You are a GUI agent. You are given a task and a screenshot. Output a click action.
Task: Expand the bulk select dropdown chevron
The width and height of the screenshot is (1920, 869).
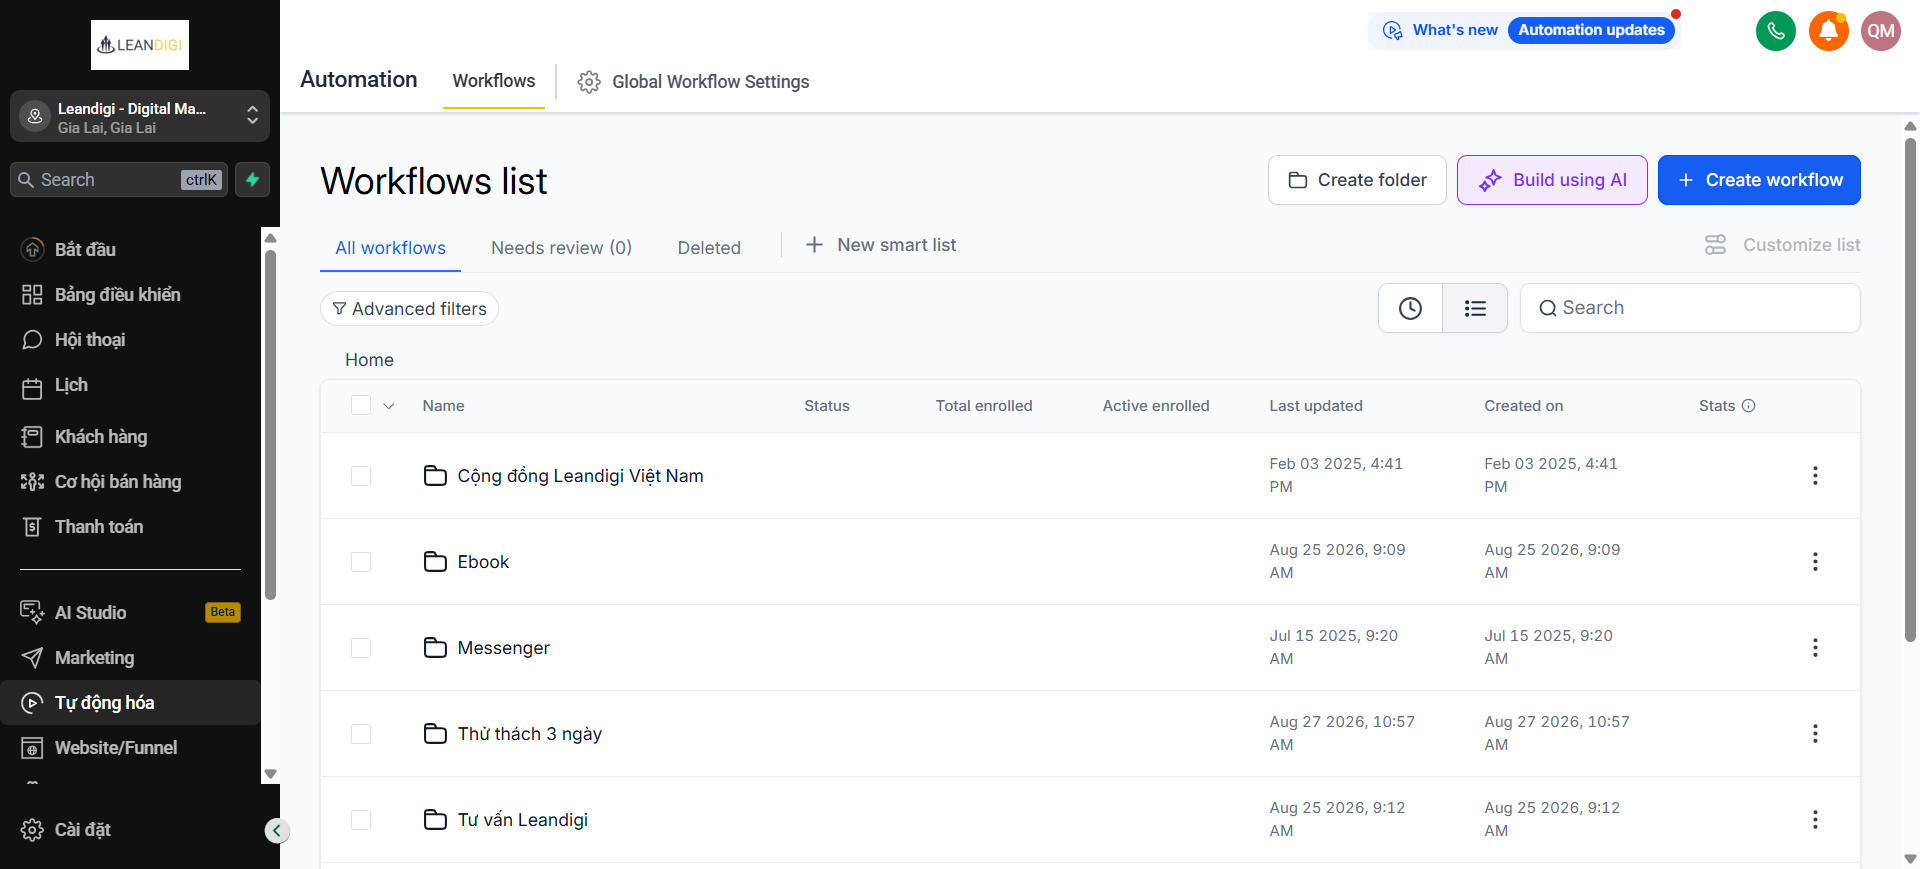tap(389, 406)
